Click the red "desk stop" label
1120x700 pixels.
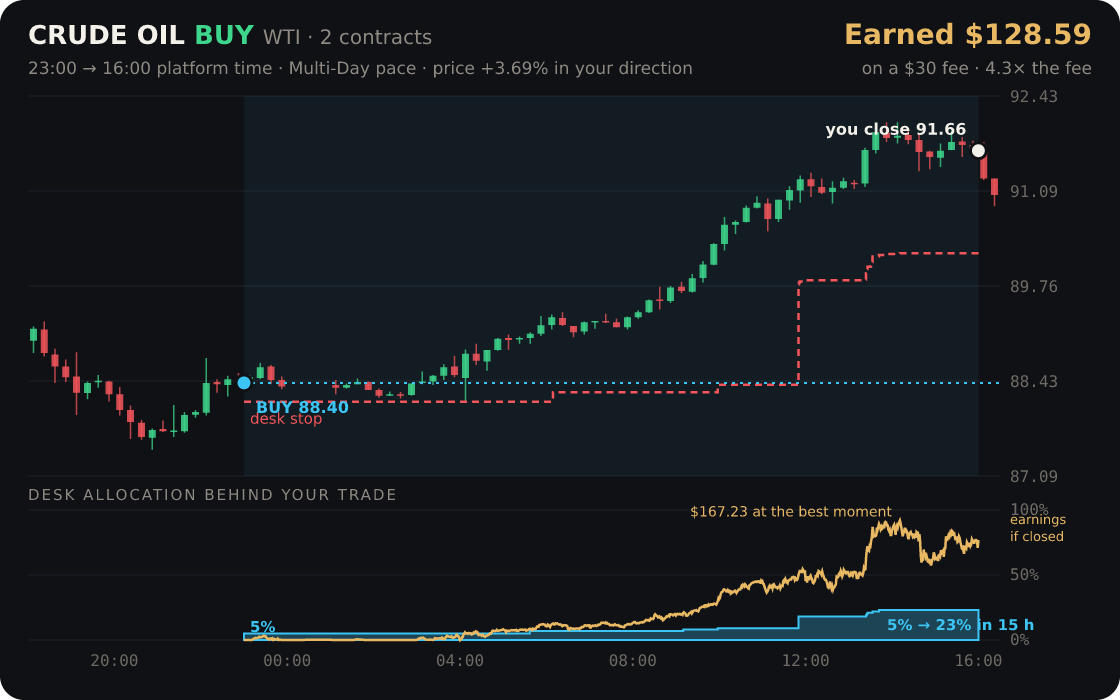[x=286, y=419]
